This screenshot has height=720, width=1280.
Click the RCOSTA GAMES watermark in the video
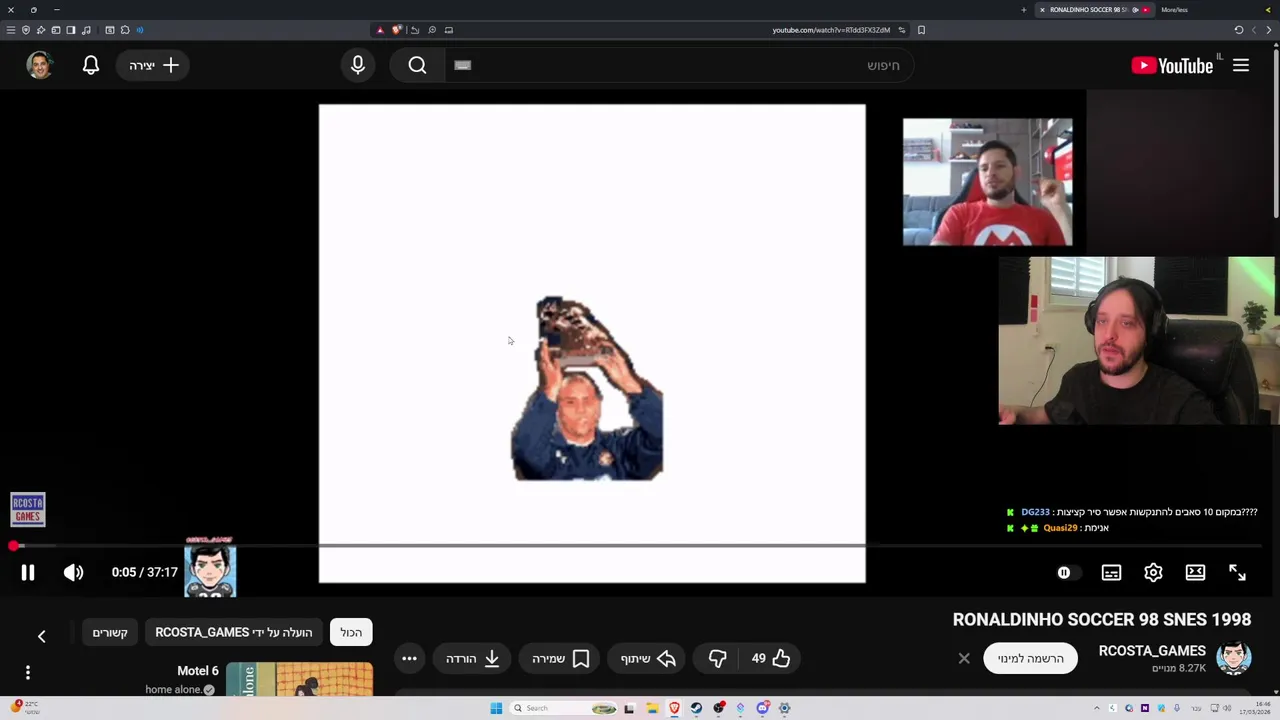click(x=28, y=509)
